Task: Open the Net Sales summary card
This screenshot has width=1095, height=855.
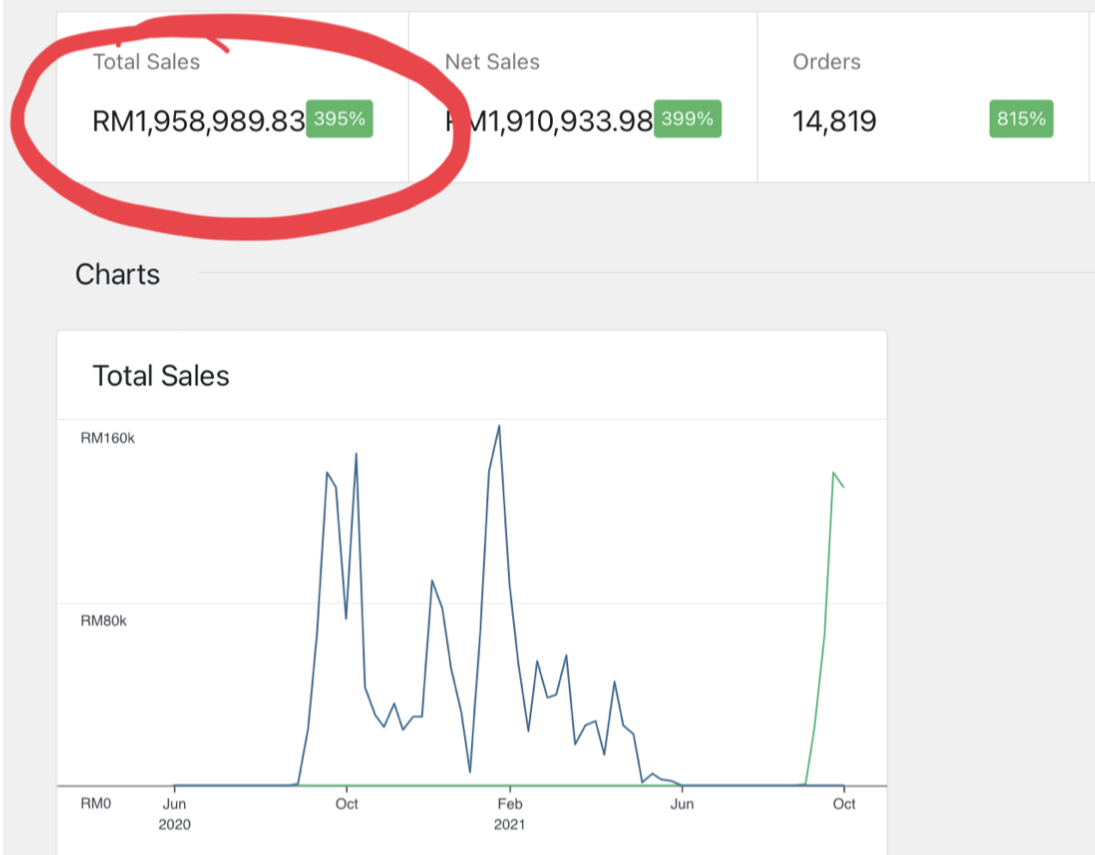Action: point(583,97)
